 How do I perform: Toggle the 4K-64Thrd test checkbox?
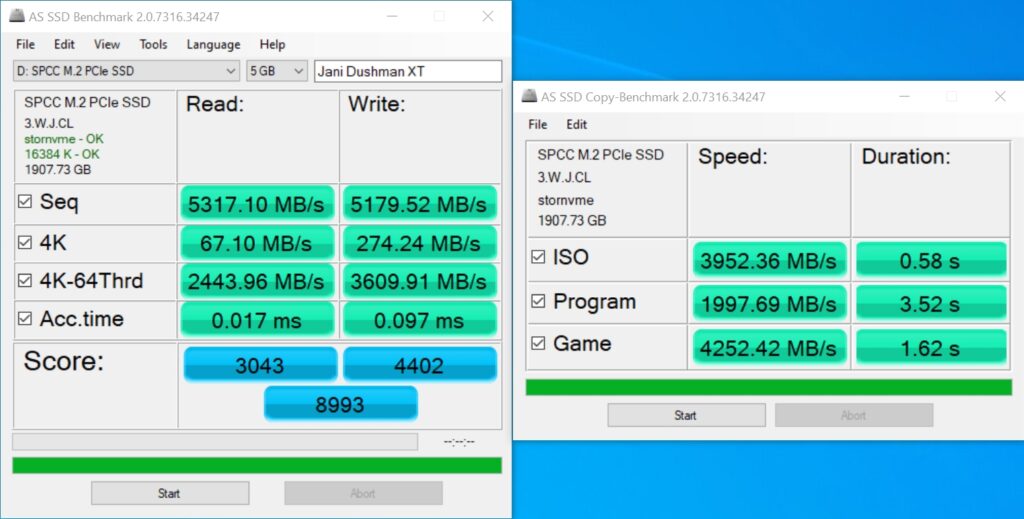[x=25, y=281]
